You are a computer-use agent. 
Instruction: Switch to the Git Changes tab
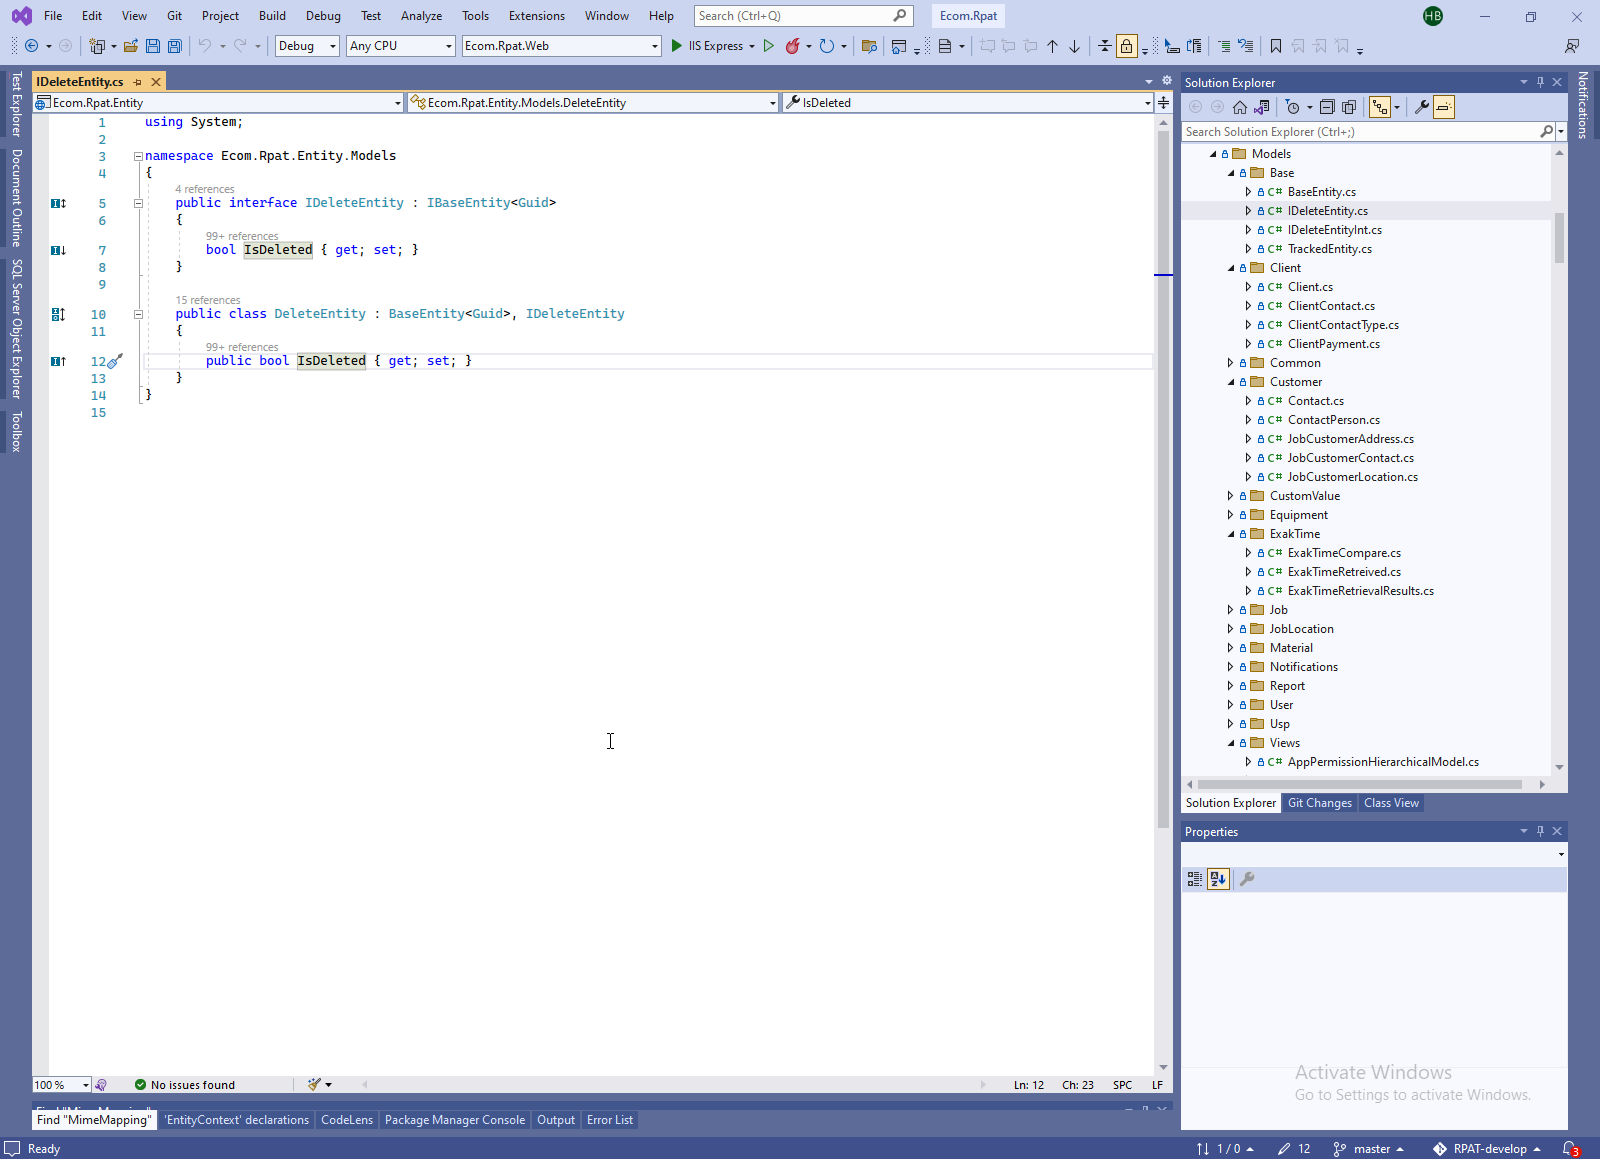pos(1319,803)
